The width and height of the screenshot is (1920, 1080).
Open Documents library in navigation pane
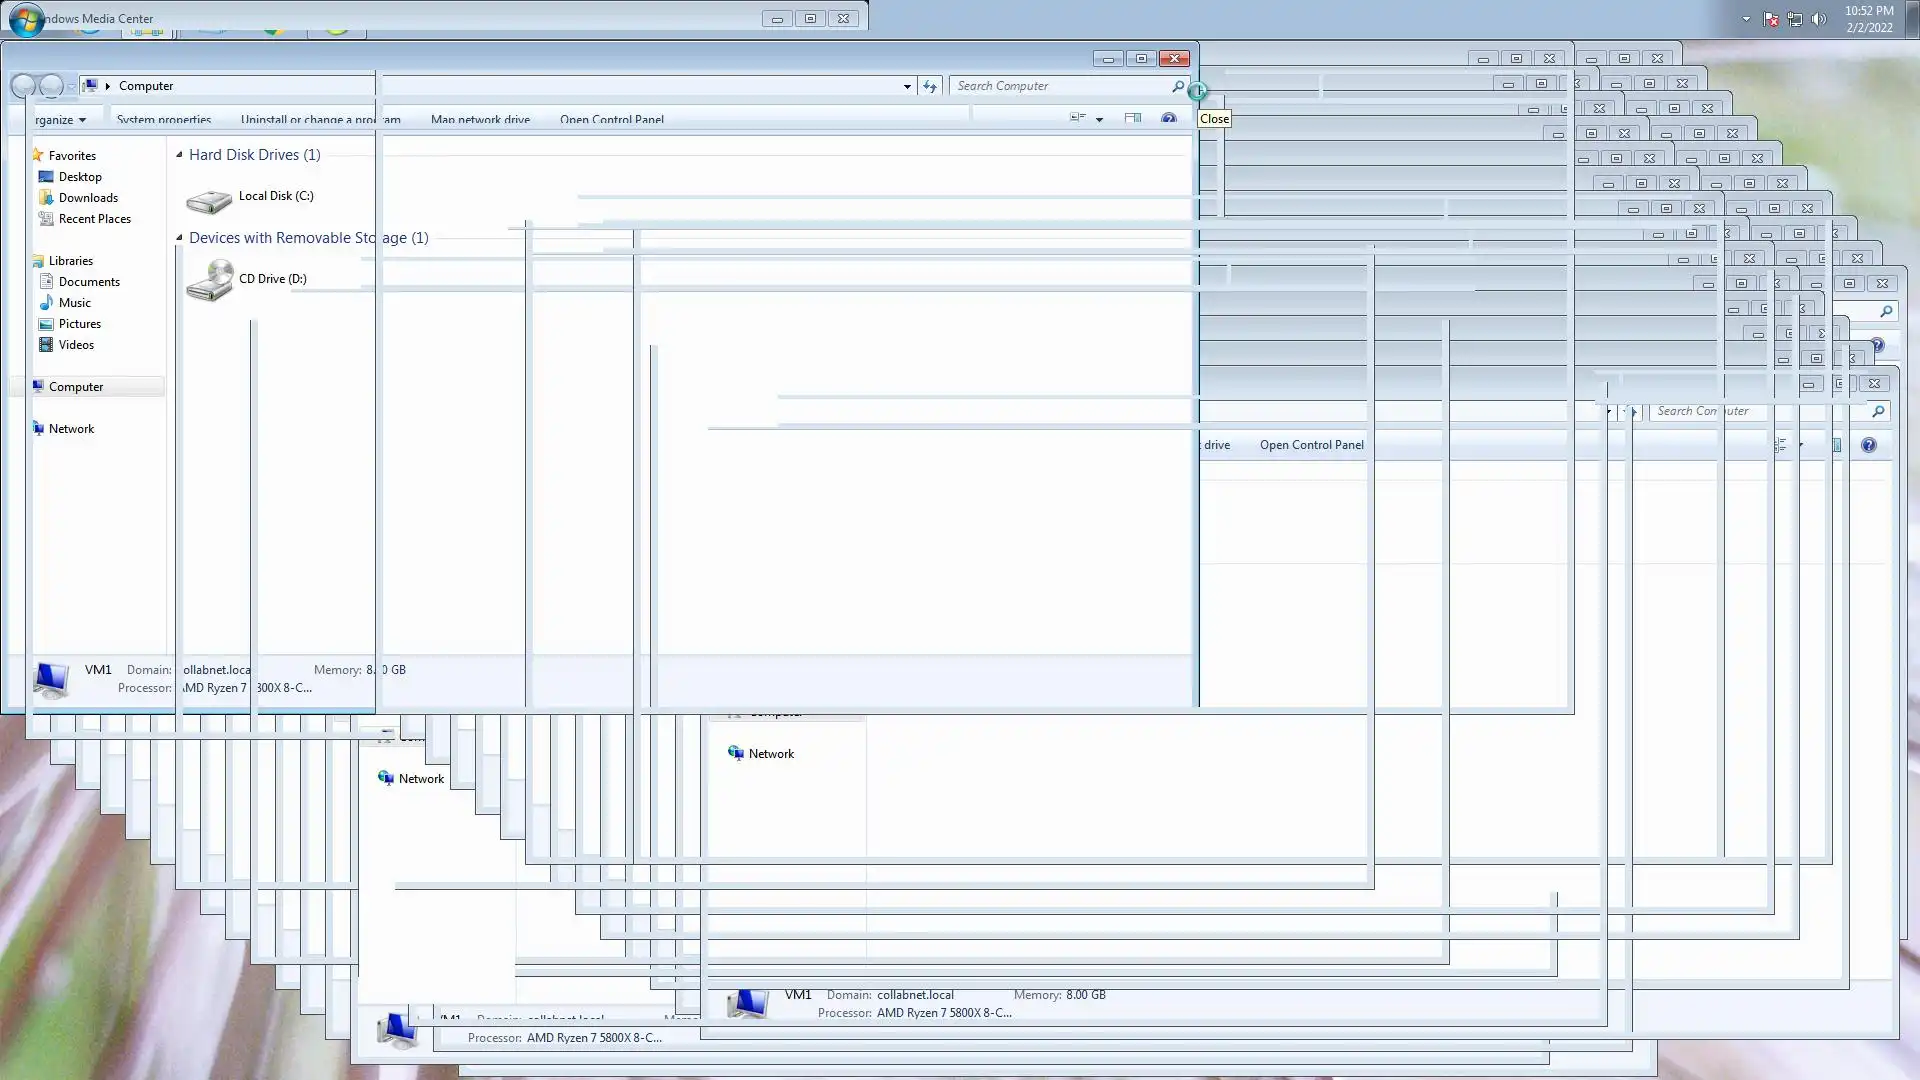[89, 282]
